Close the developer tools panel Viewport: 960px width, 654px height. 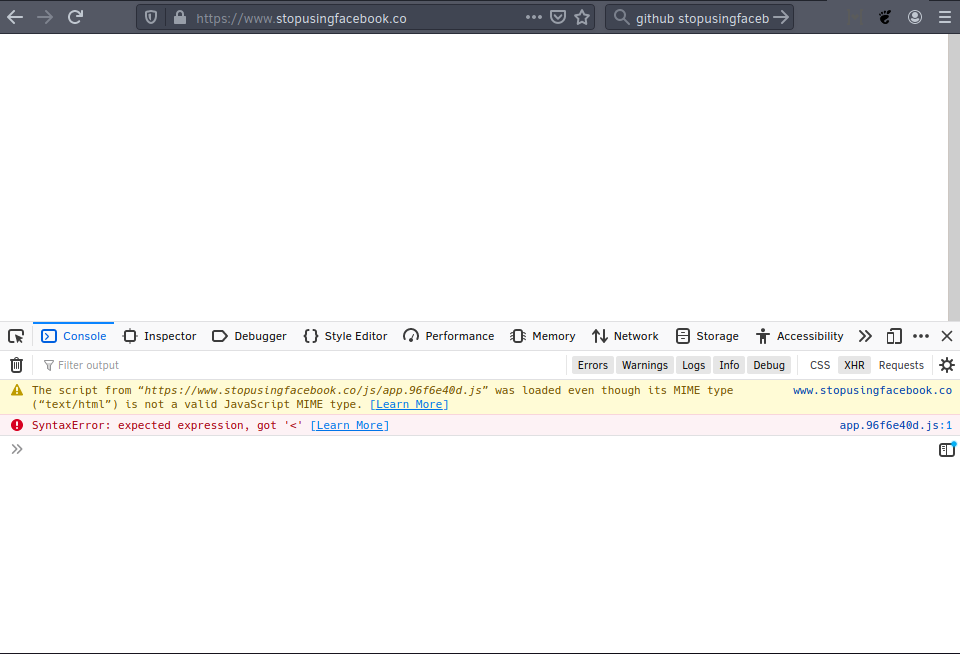947,336
